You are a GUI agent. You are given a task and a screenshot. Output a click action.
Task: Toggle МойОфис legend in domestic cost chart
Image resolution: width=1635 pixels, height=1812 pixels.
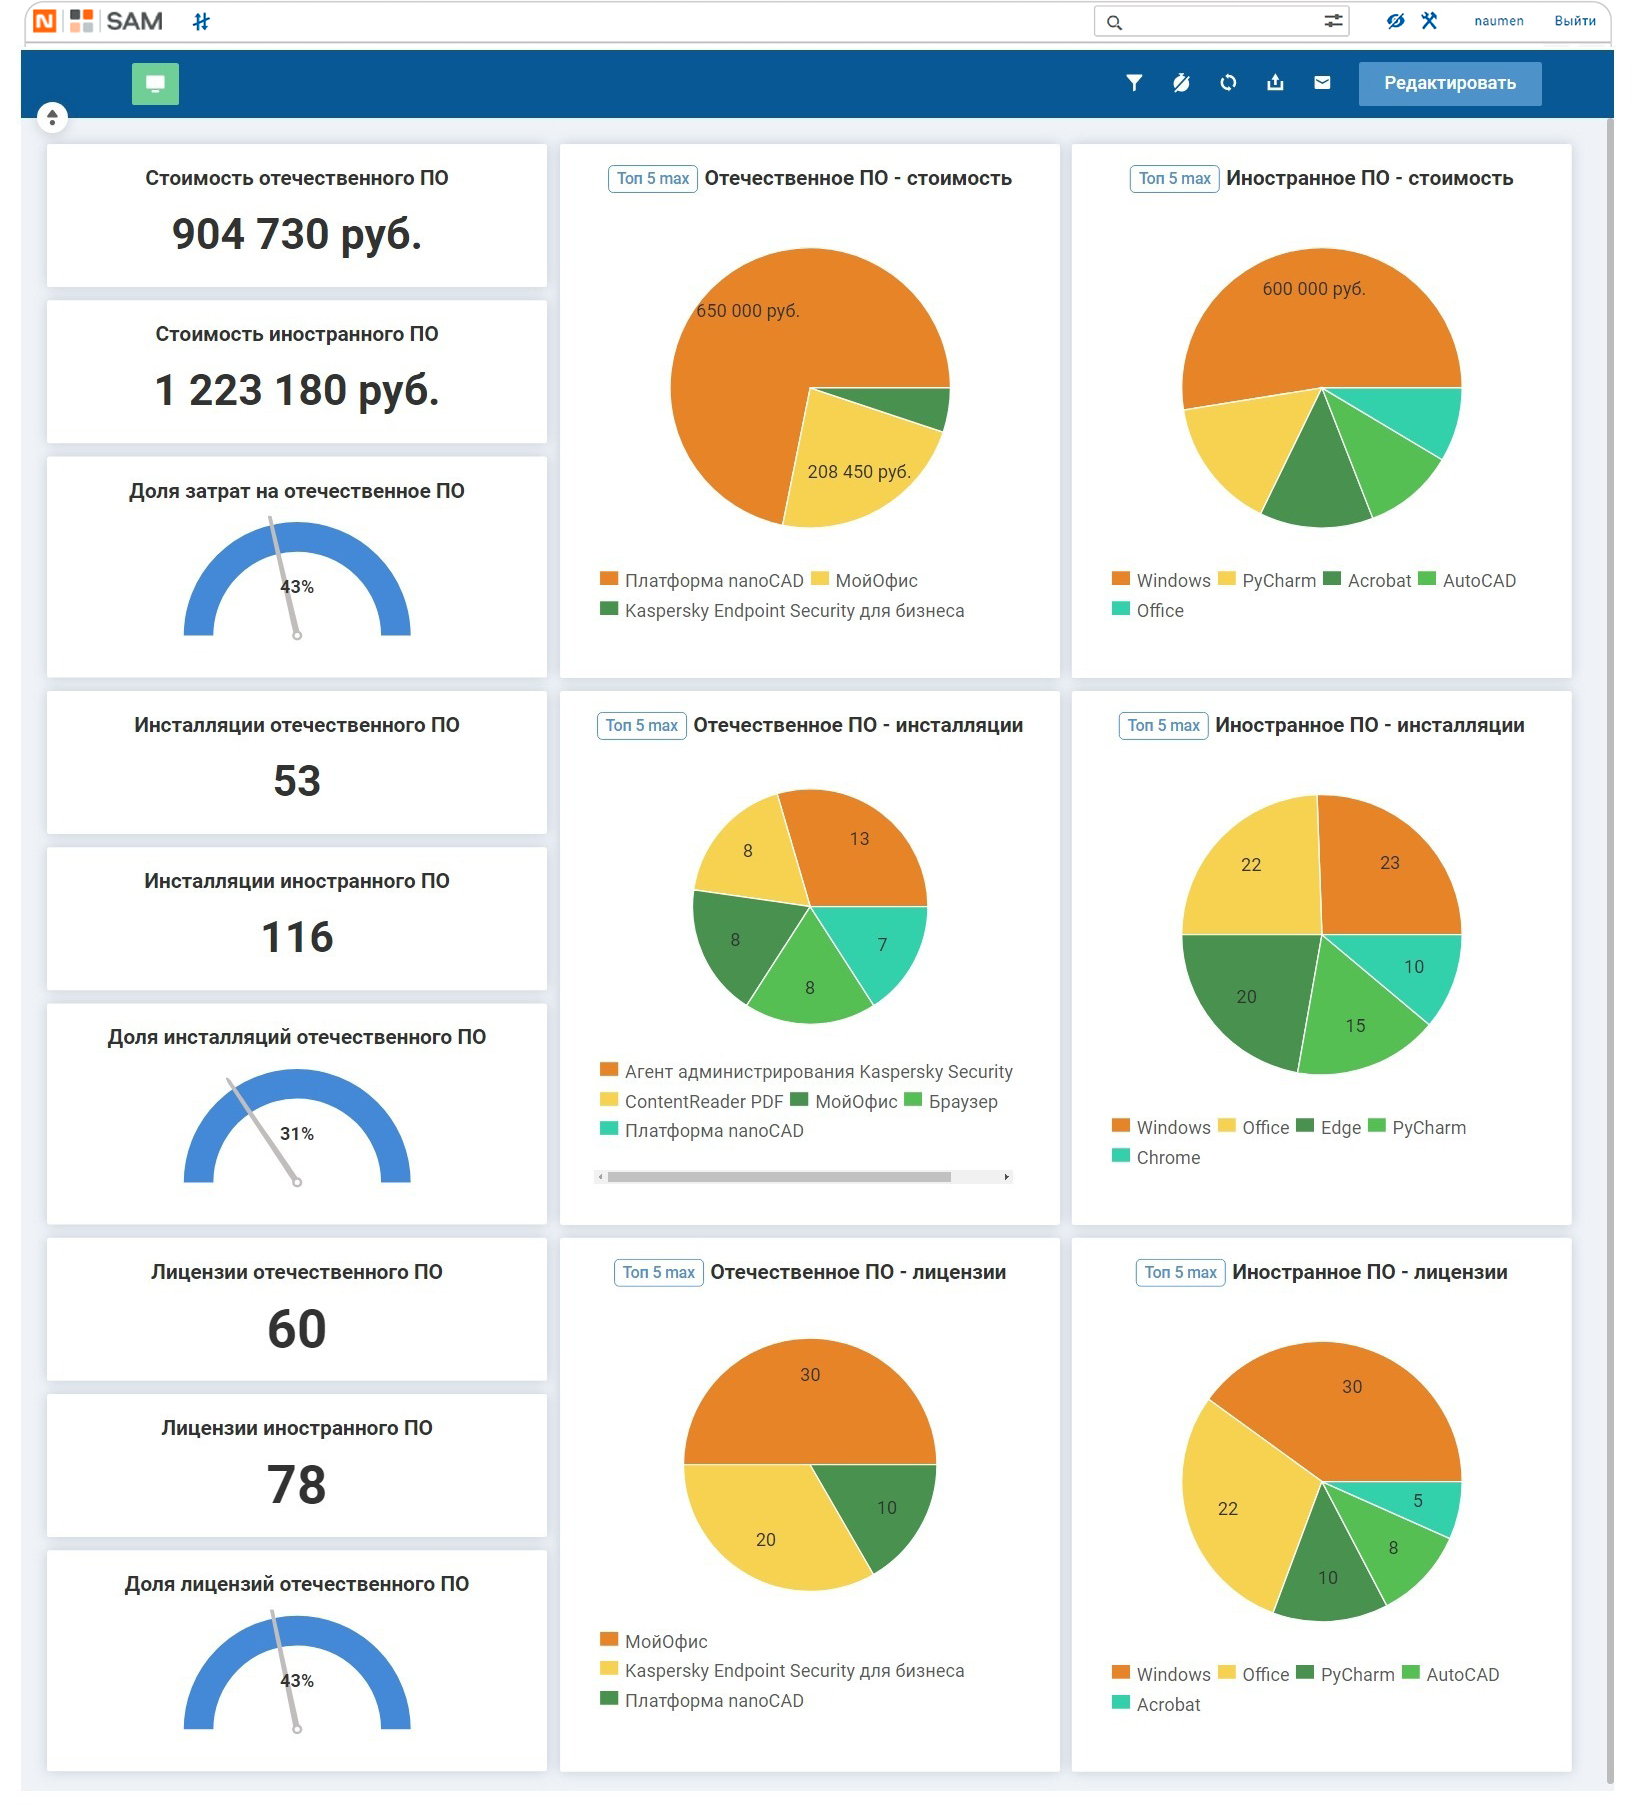(864, 581)
